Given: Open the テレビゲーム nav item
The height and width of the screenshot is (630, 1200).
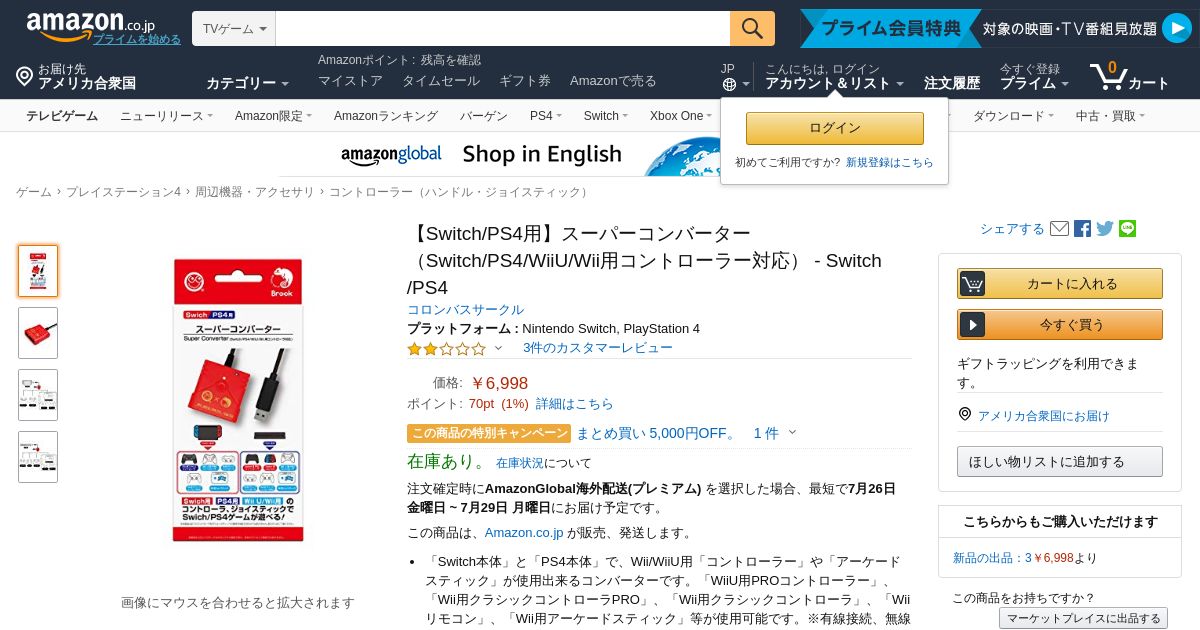Looking at the screenshot, I should [62, 116].
